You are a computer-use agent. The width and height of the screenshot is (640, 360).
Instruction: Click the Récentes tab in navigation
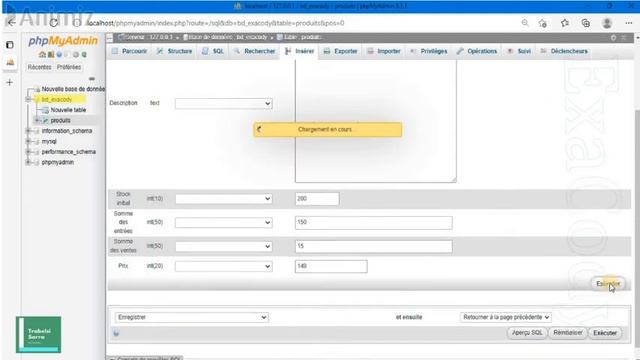click(x=40, y=67)
